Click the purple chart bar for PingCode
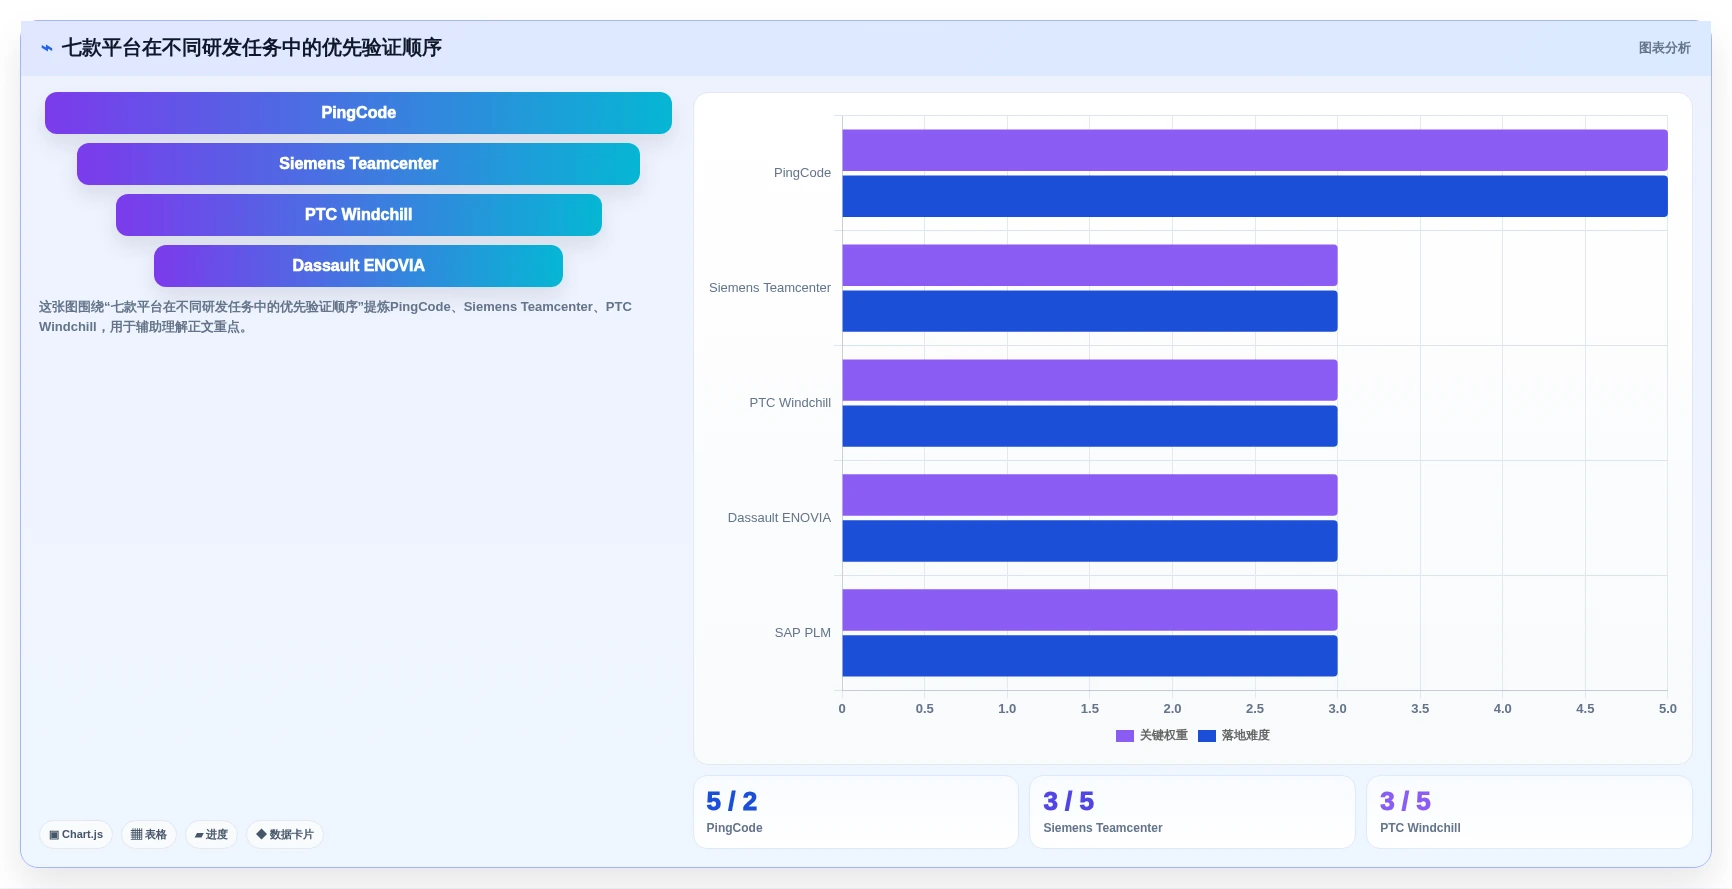Viewport: 1732px width, 889px height. tap(1255, 150)
